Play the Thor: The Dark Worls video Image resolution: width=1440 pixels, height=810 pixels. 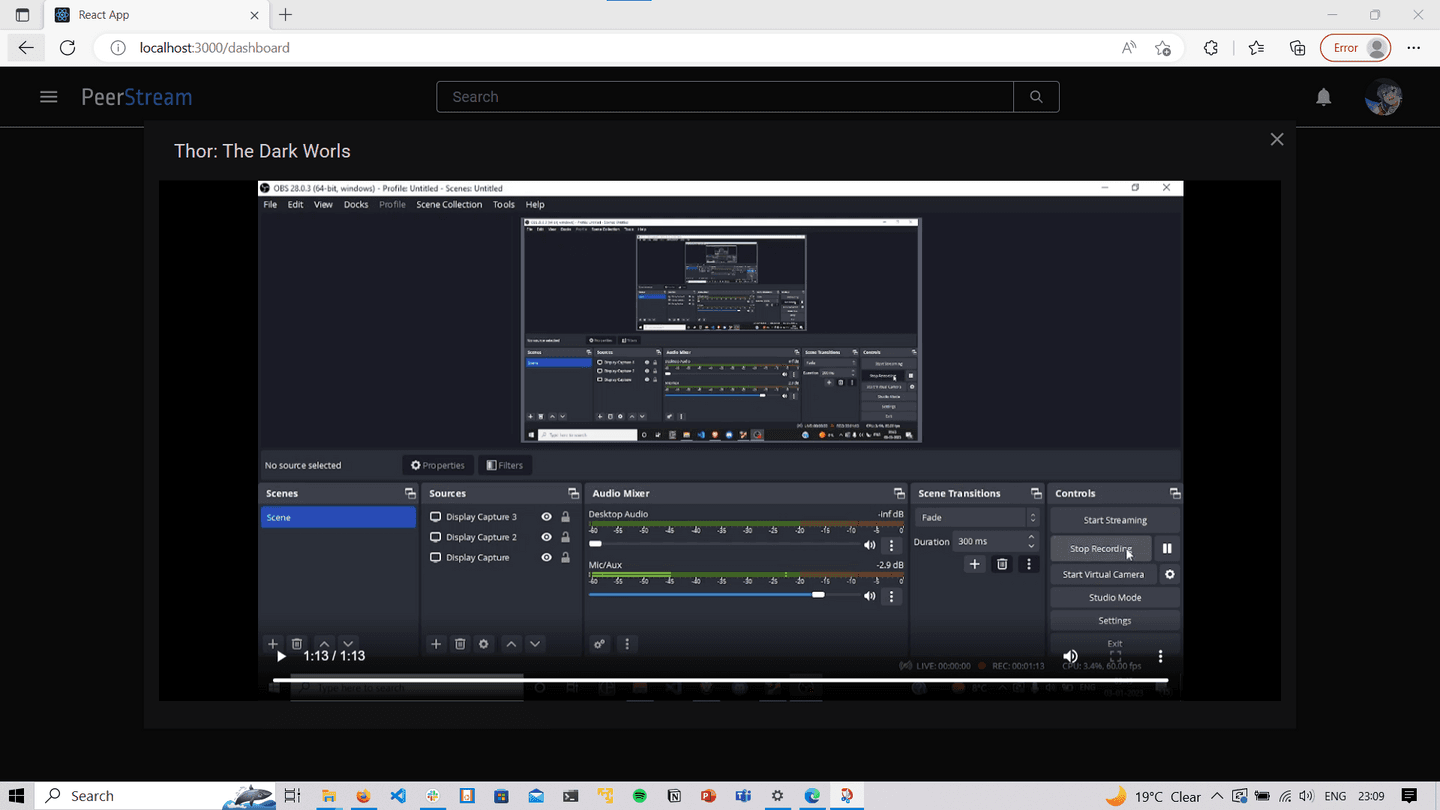coord(281,656)
